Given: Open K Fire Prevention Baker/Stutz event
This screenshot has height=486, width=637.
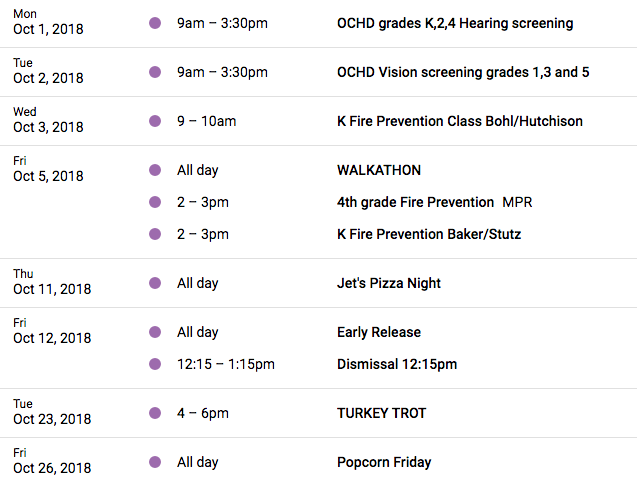Looking at the screenshot, I should point(429,234).
